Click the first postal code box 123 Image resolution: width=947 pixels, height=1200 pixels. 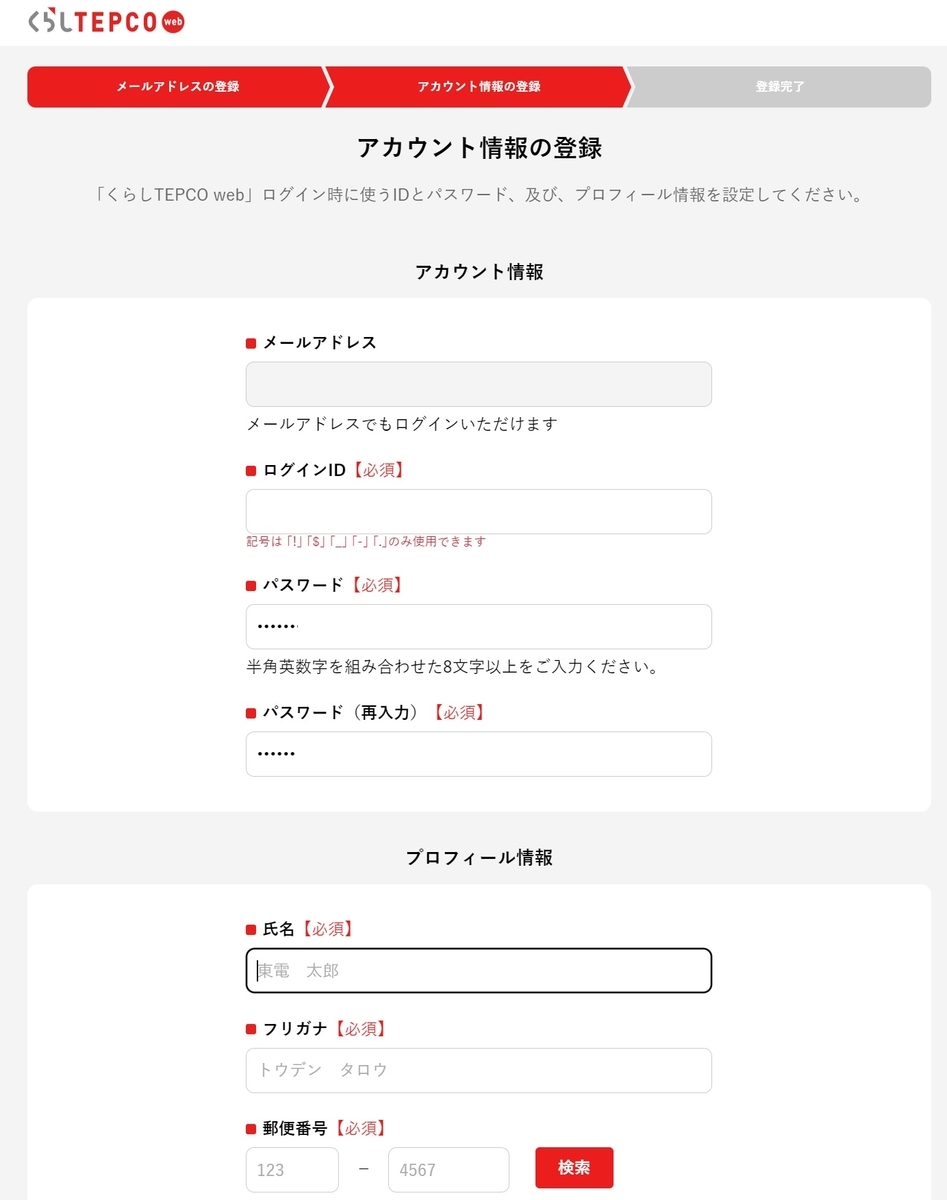tap(292, 1169)
